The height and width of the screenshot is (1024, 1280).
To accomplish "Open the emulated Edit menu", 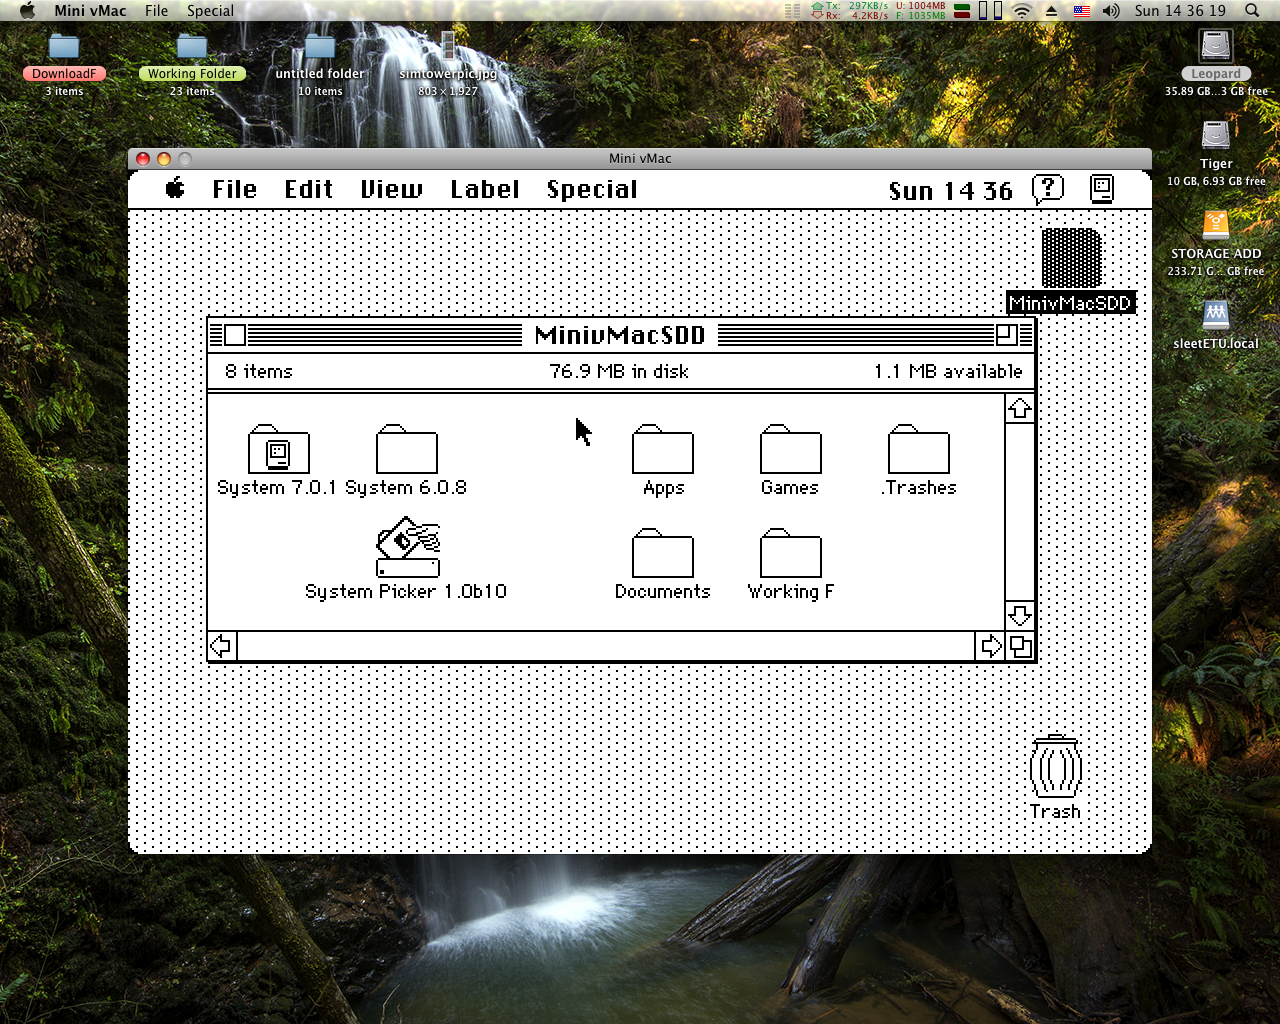I will [309, 189].
